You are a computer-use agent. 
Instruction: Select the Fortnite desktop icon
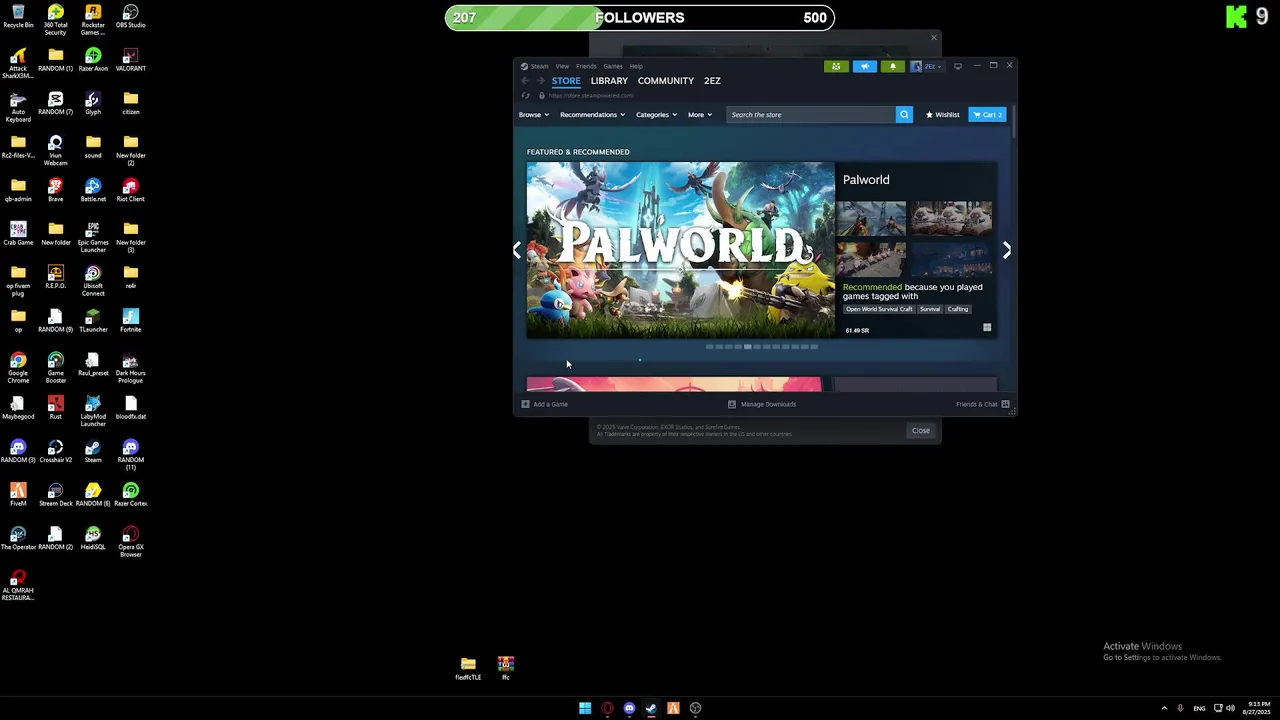tap(130, 321)
